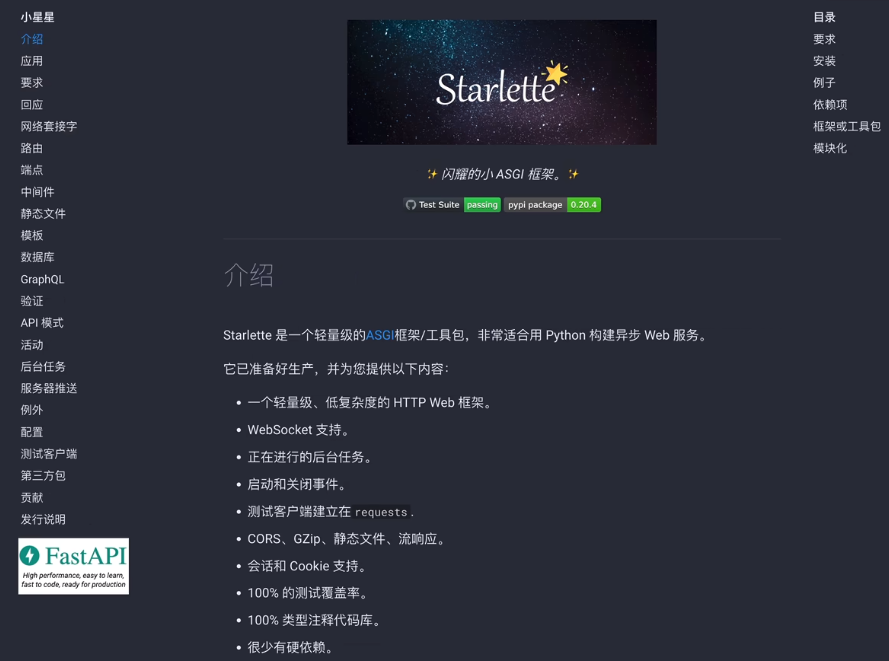Follow the ASGI hyperlink in introduction
Screen dimensions: 889x661
(x=380, y=335)
